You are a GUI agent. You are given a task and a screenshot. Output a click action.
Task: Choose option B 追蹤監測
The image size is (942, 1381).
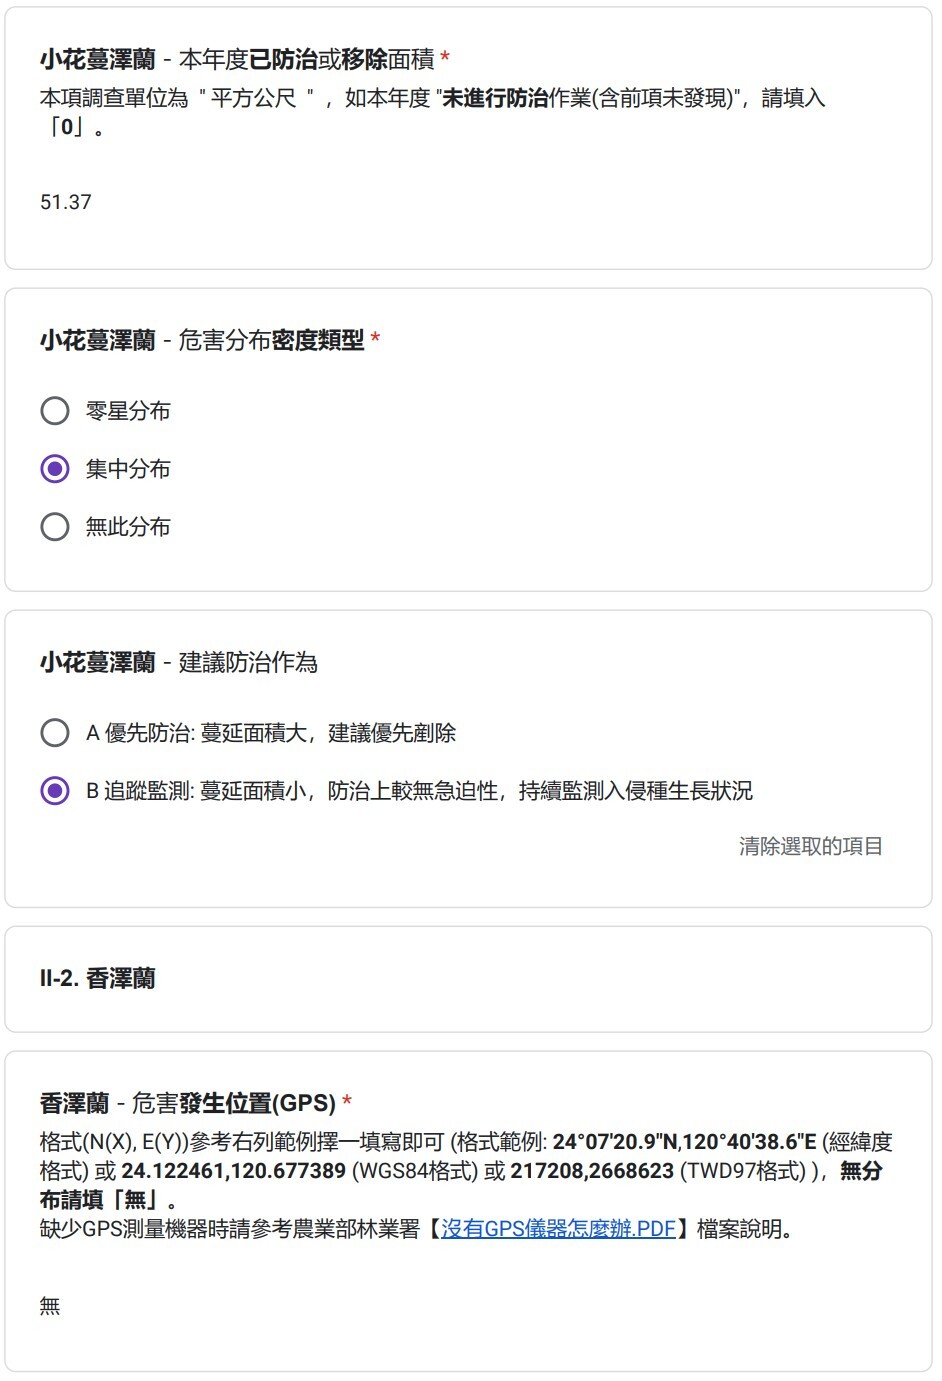[x=55, y=791]
